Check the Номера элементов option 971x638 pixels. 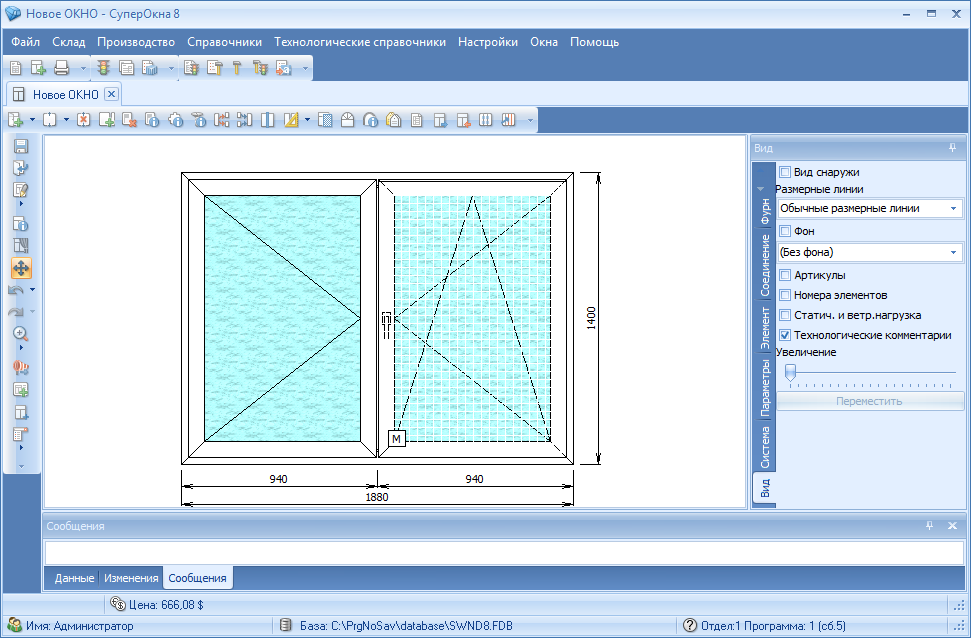[x=785, y=295]
